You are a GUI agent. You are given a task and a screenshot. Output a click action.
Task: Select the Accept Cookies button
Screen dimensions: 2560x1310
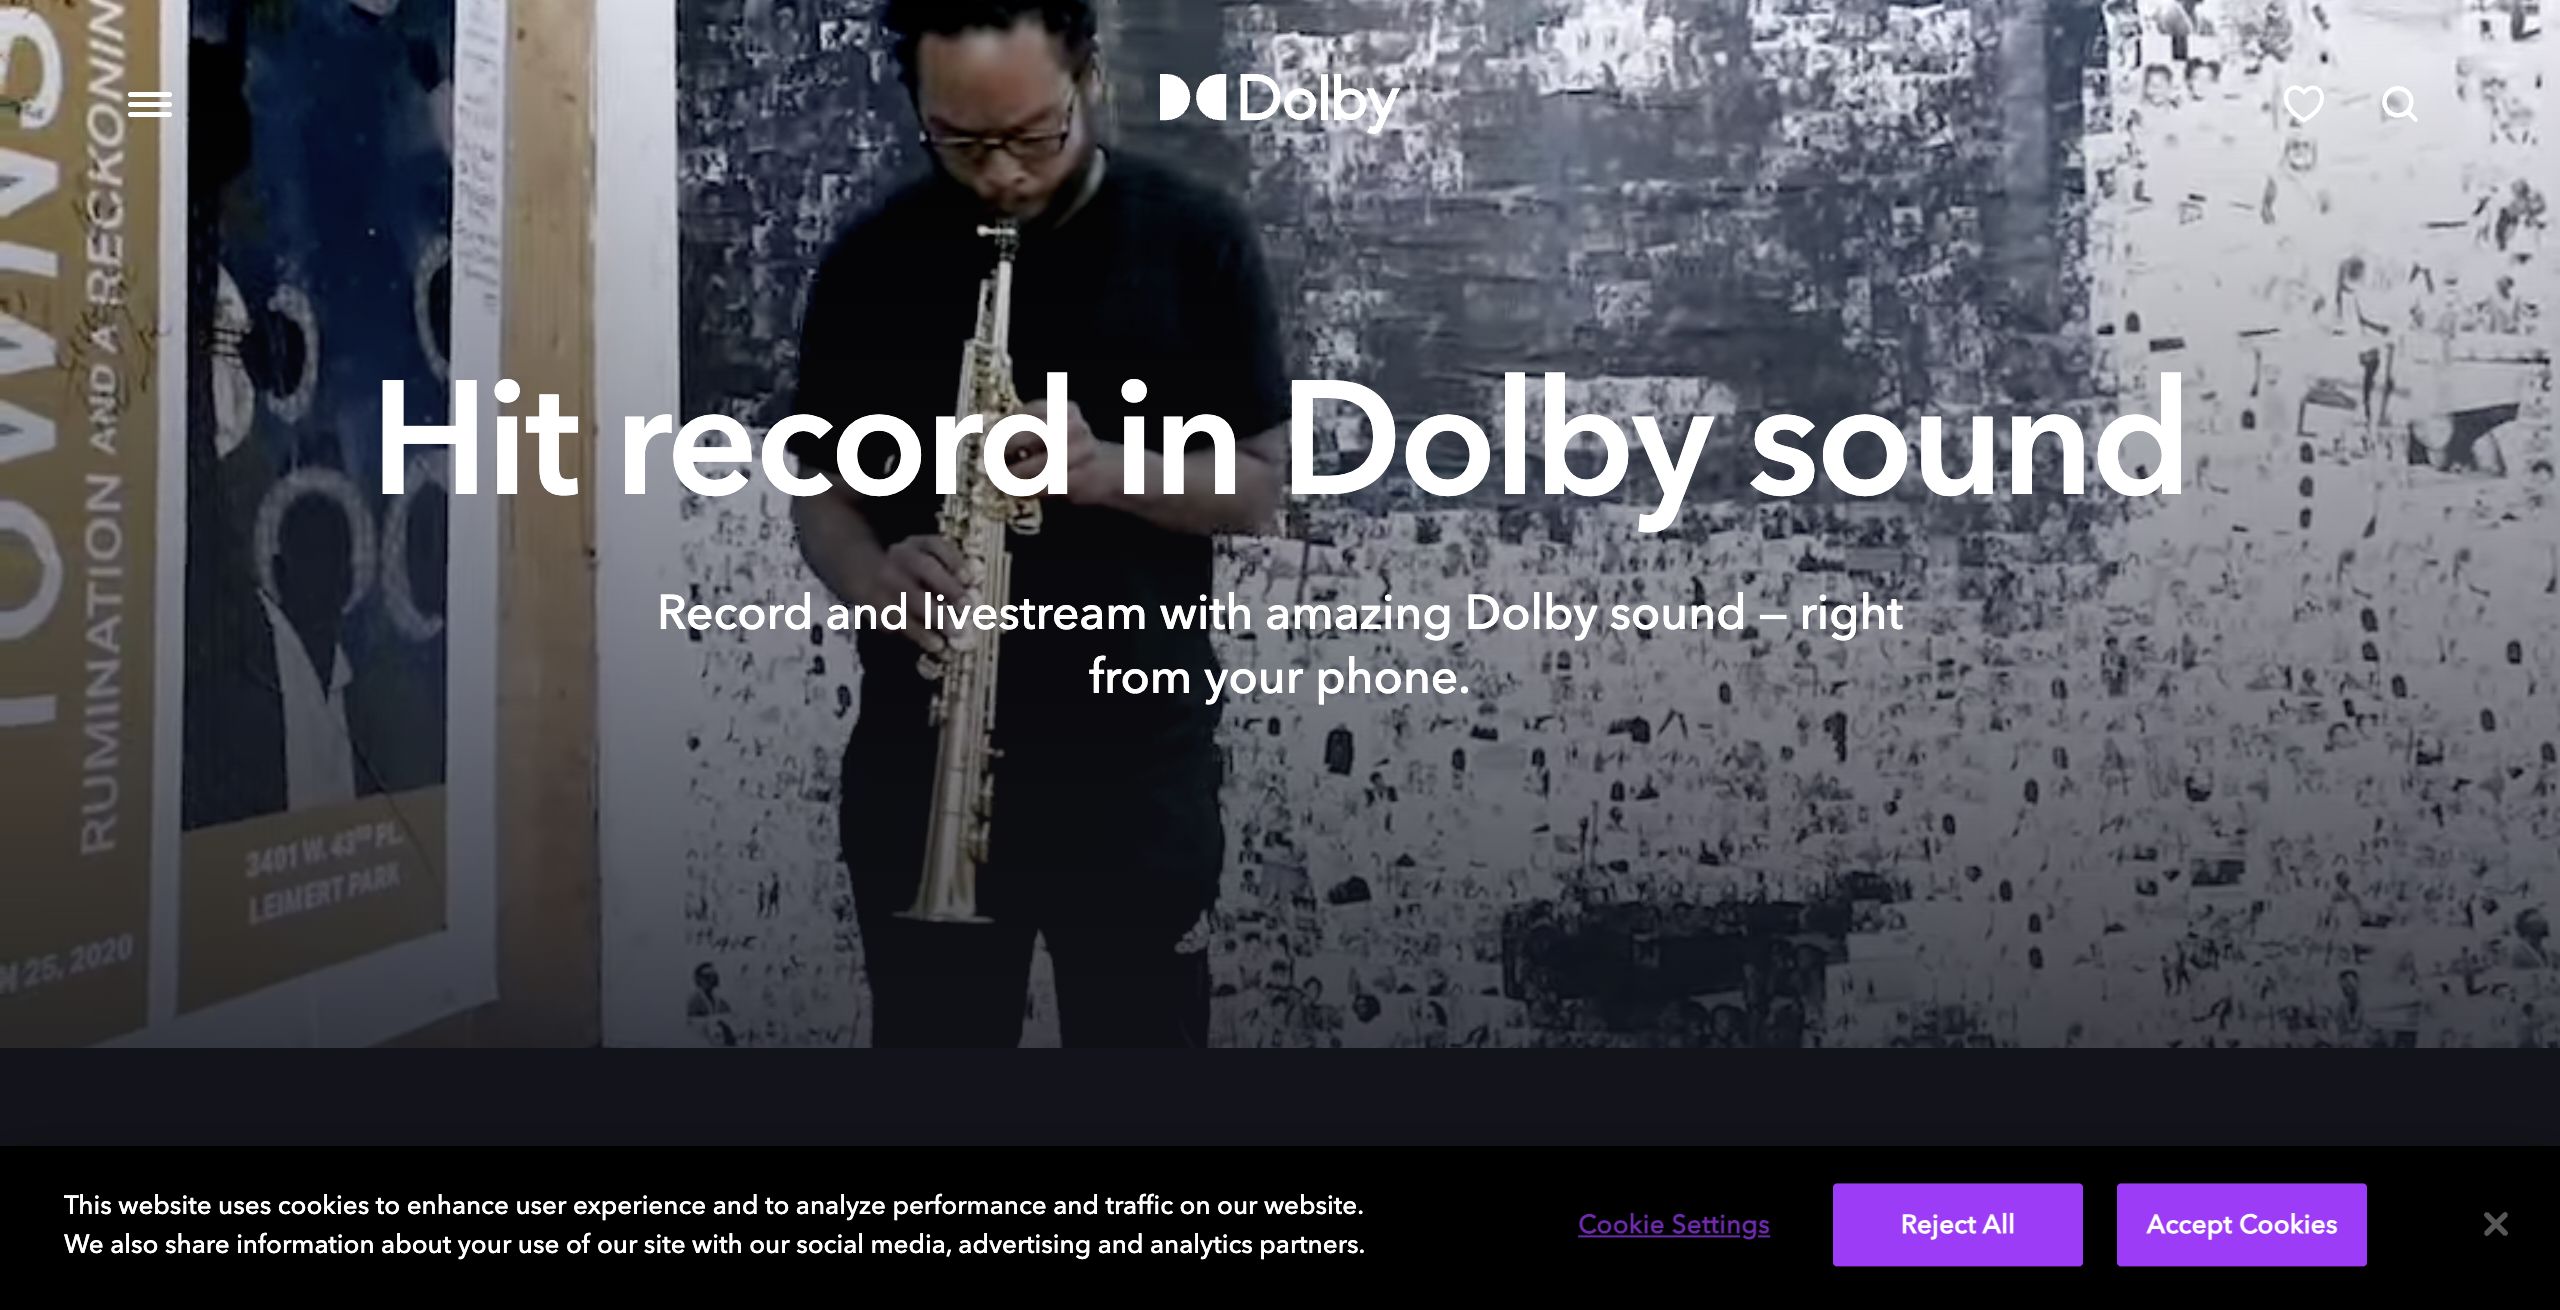2241,1224
